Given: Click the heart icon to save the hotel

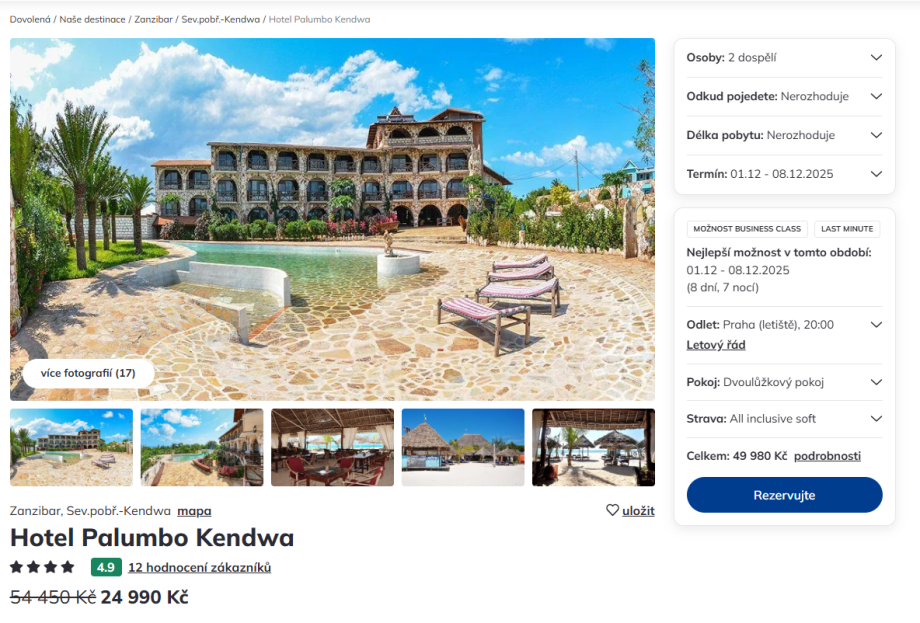Looking at the screenshot, I should pyautogui.click(x=612, y=510).
